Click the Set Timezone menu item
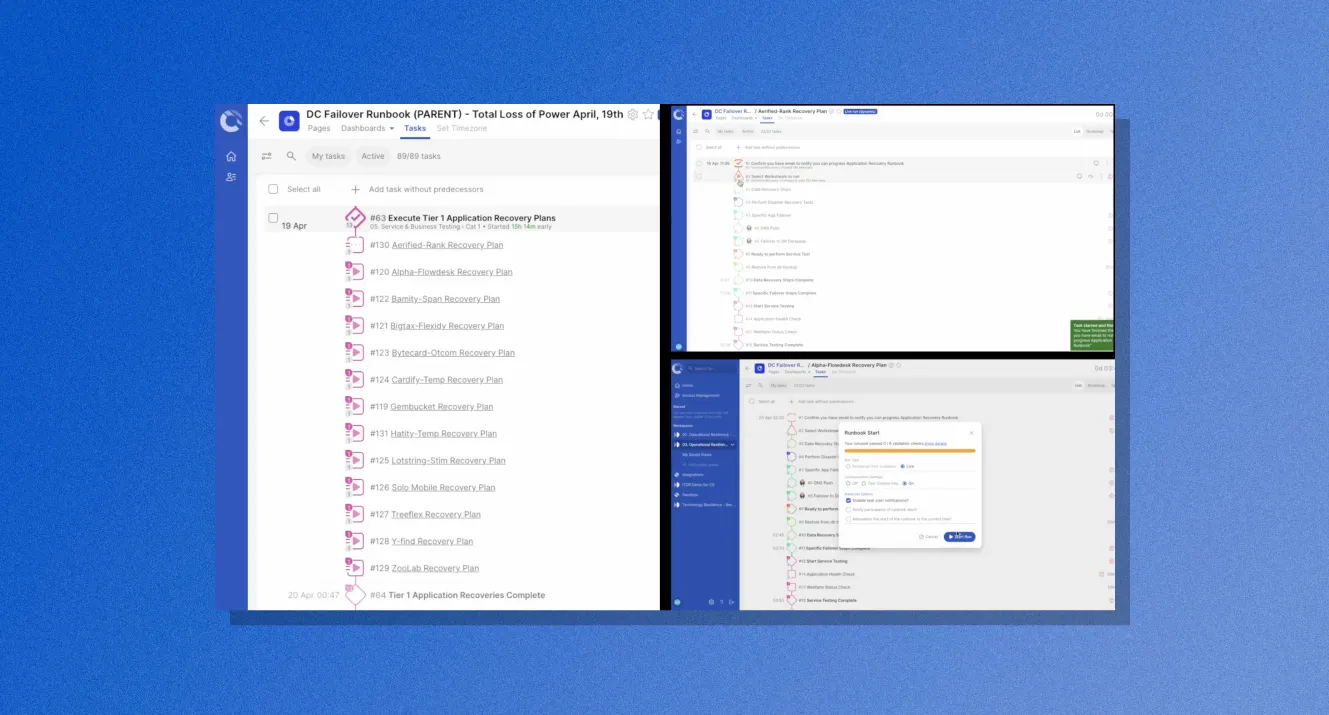This screenshot has height=715, width=1329. (462, 128)
